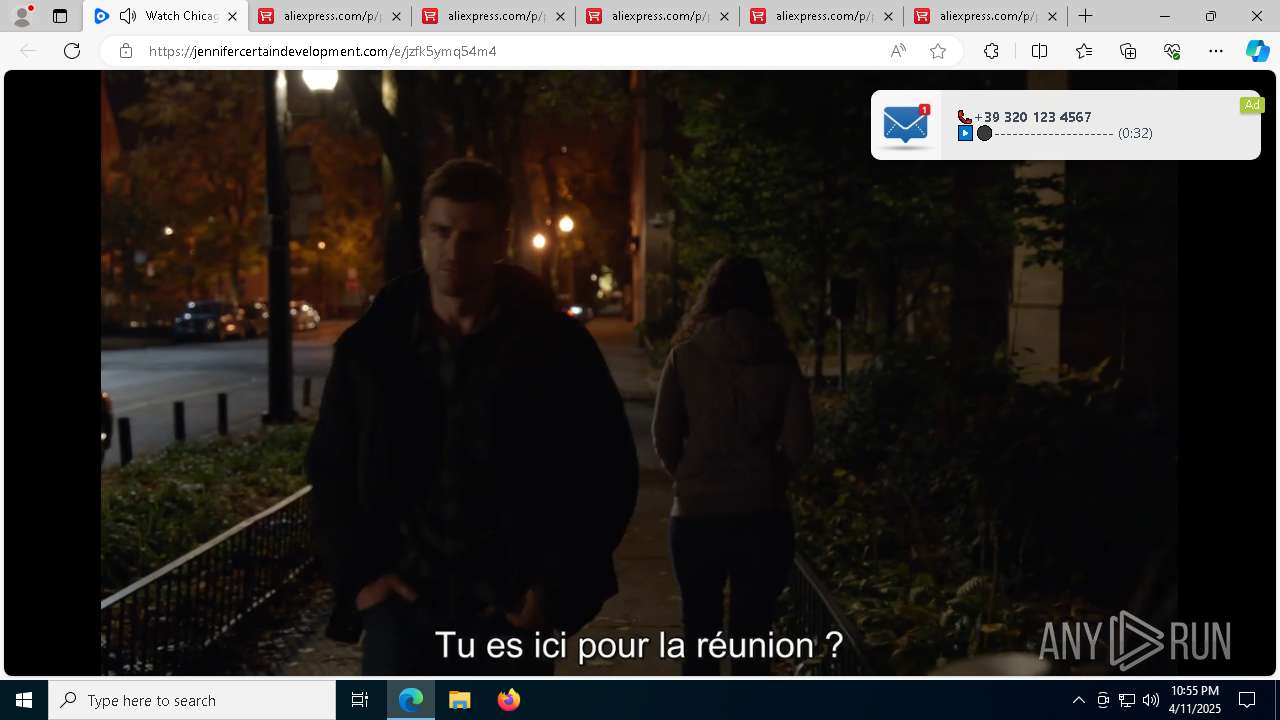Toggle split screen view
This screenshot has height=720, width=1280.
point(1039,51)
